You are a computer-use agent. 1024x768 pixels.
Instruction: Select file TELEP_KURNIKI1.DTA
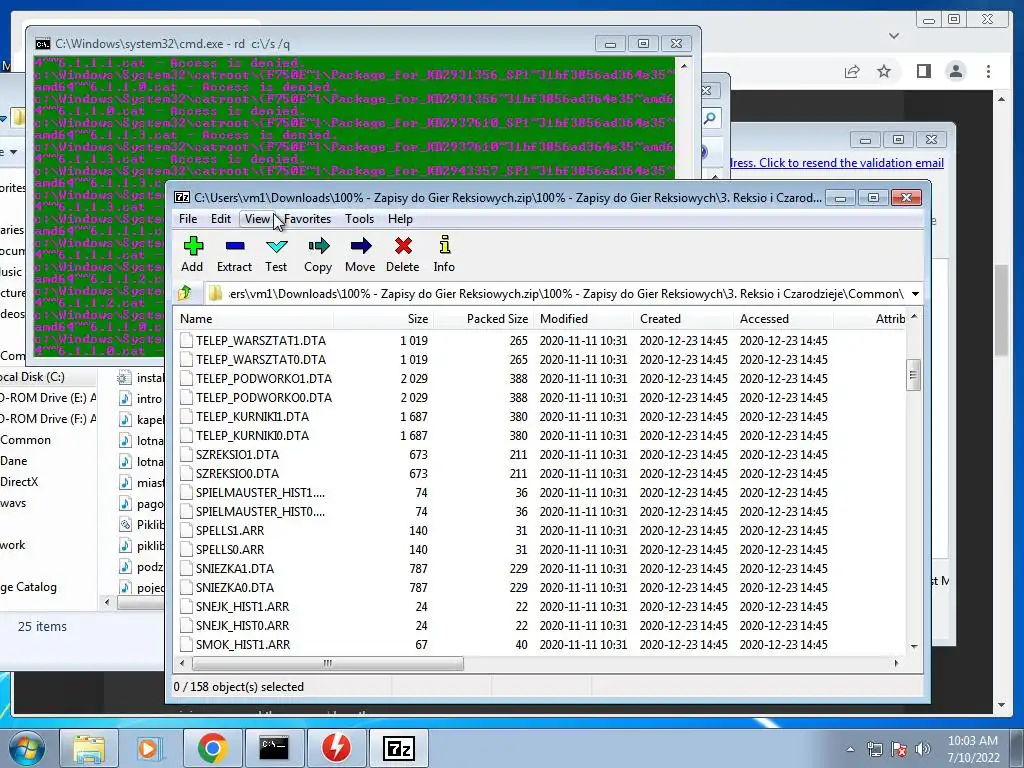252,416
